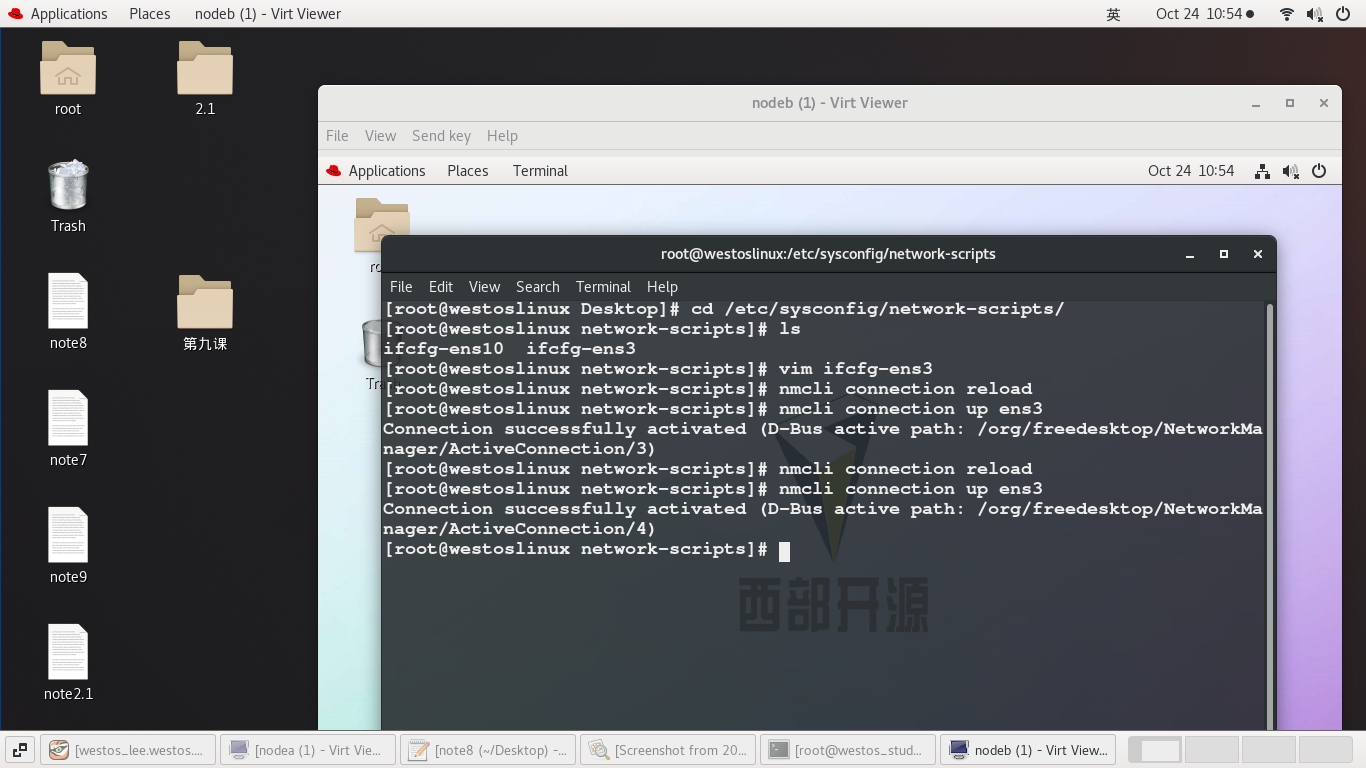Click the power icon in the guest top bar
The width and height of the screenshot is (1366, 768).
tap(1319, 170)
